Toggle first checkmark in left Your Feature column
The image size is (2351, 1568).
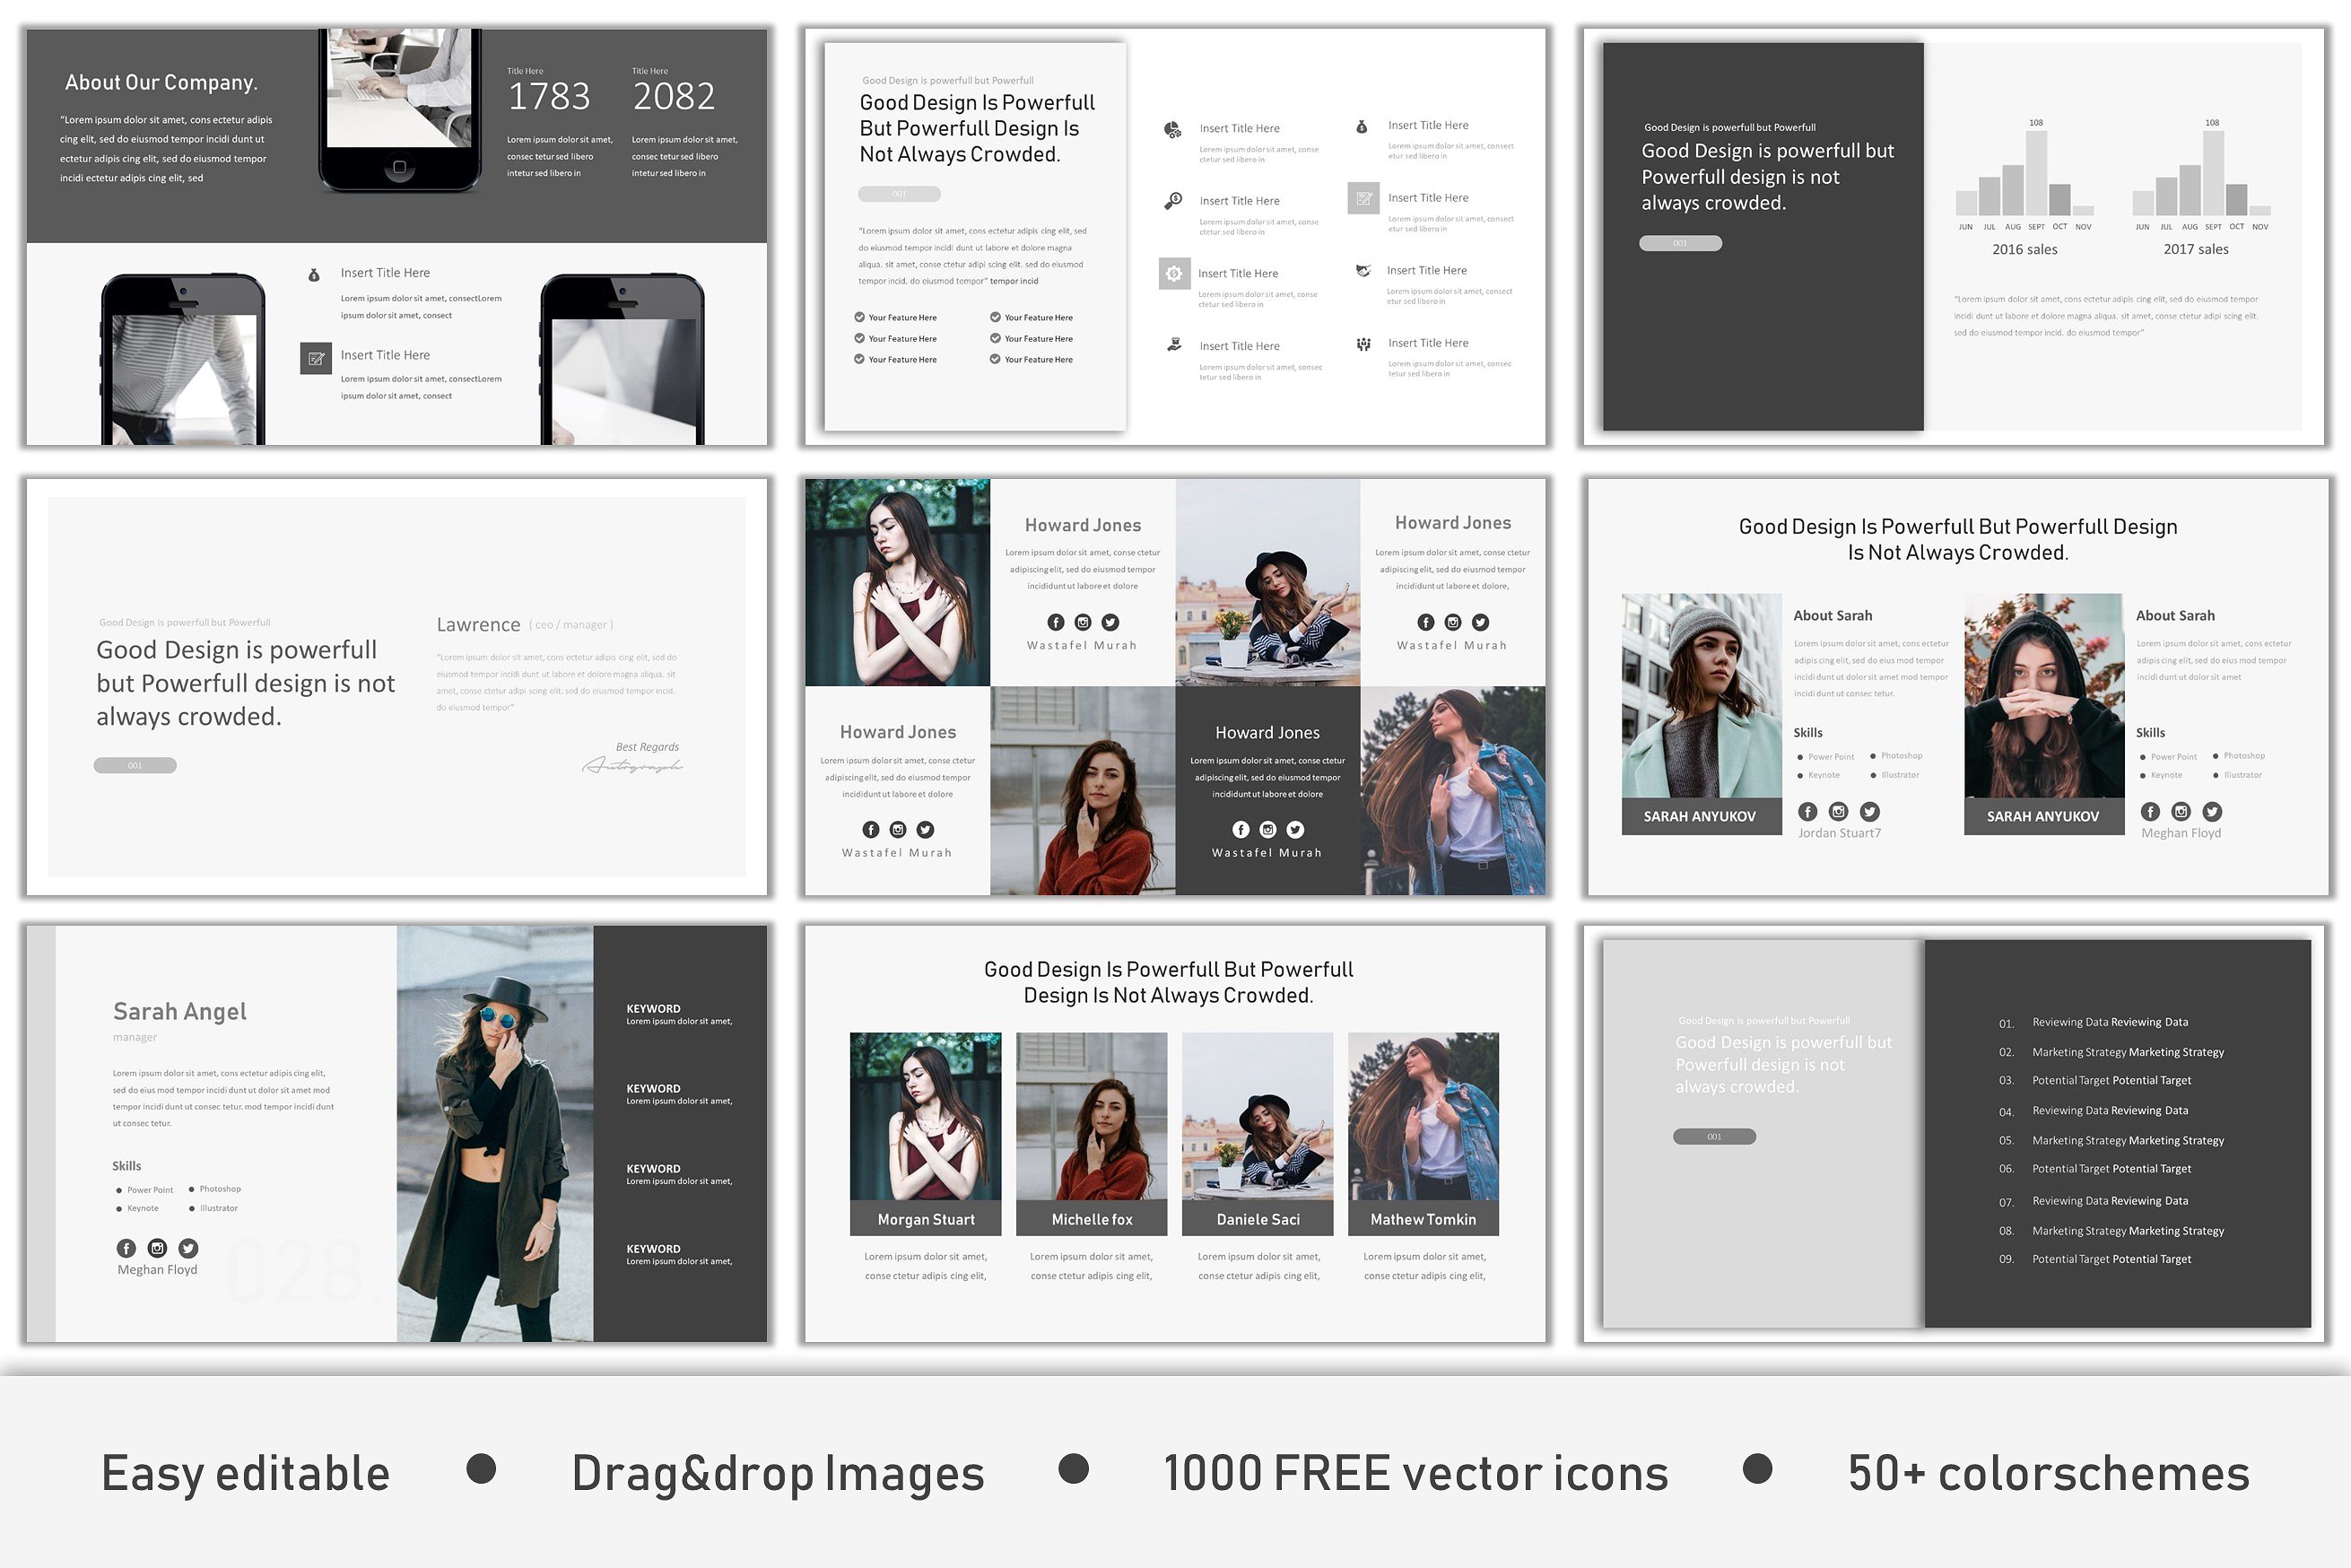(859, 317)
